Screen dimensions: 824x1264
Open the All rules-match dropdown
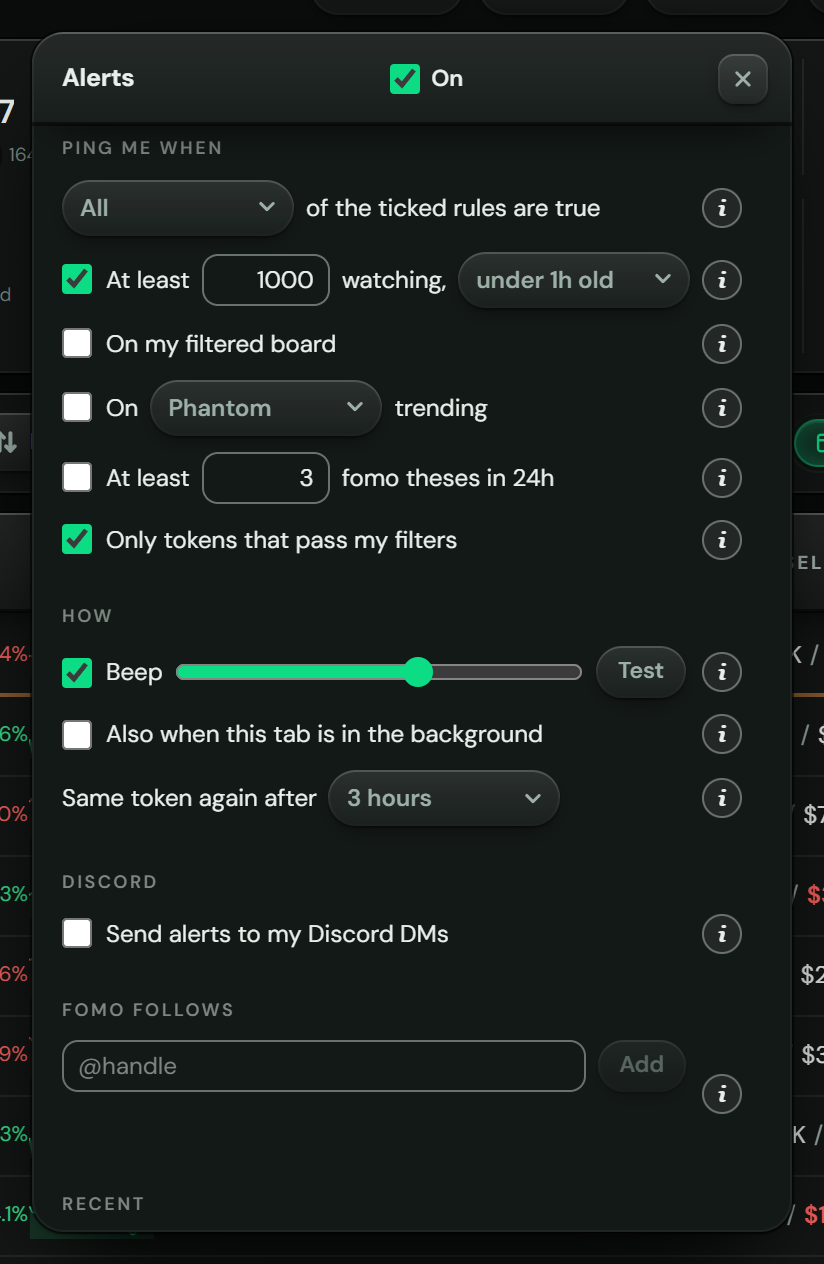177,208
